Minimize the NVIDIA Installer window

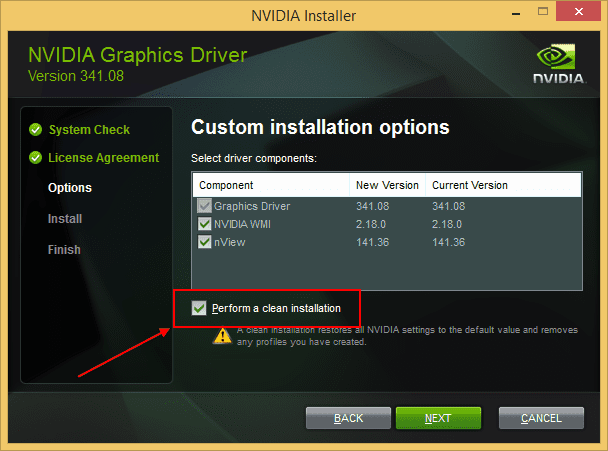click(x=516, y=14)
